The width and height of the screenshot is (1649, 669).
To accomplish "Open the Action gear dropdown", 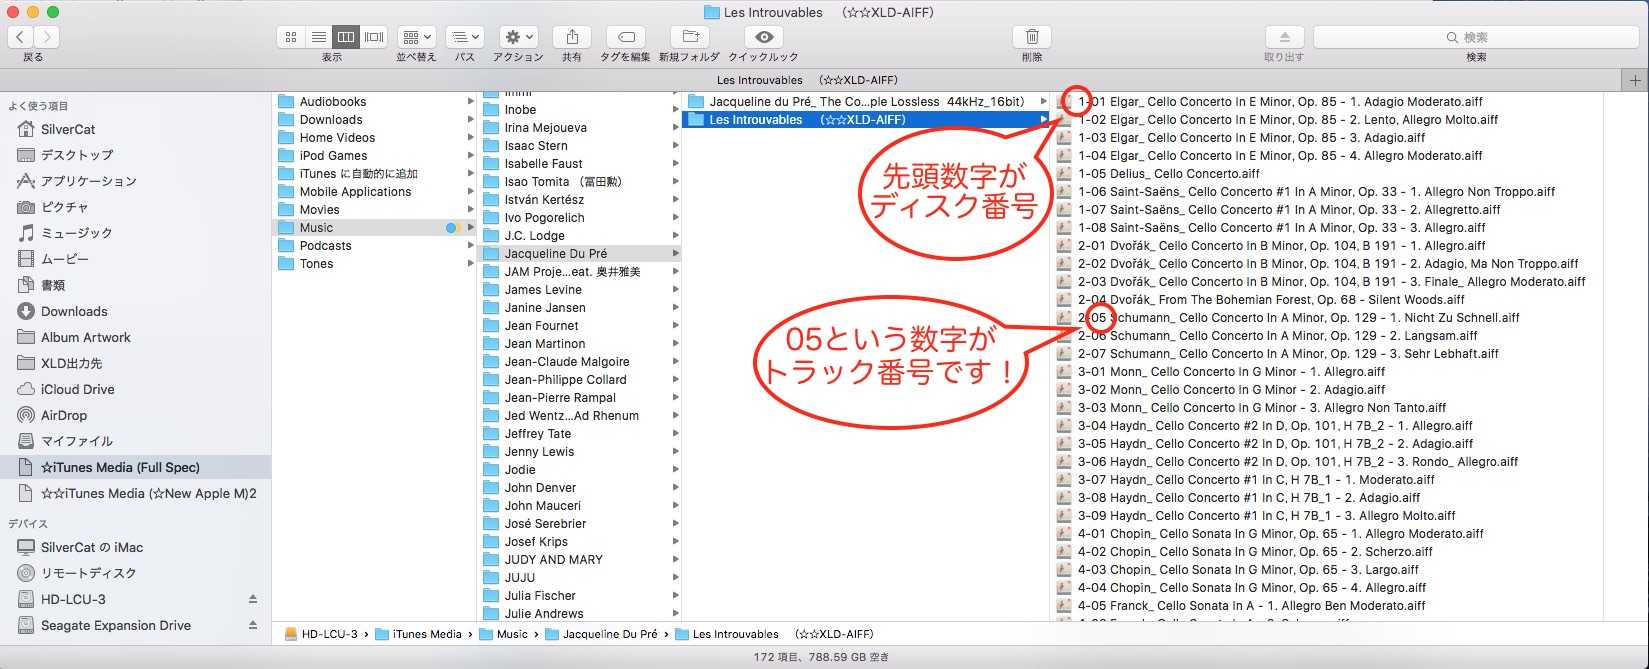I will 518,37.
